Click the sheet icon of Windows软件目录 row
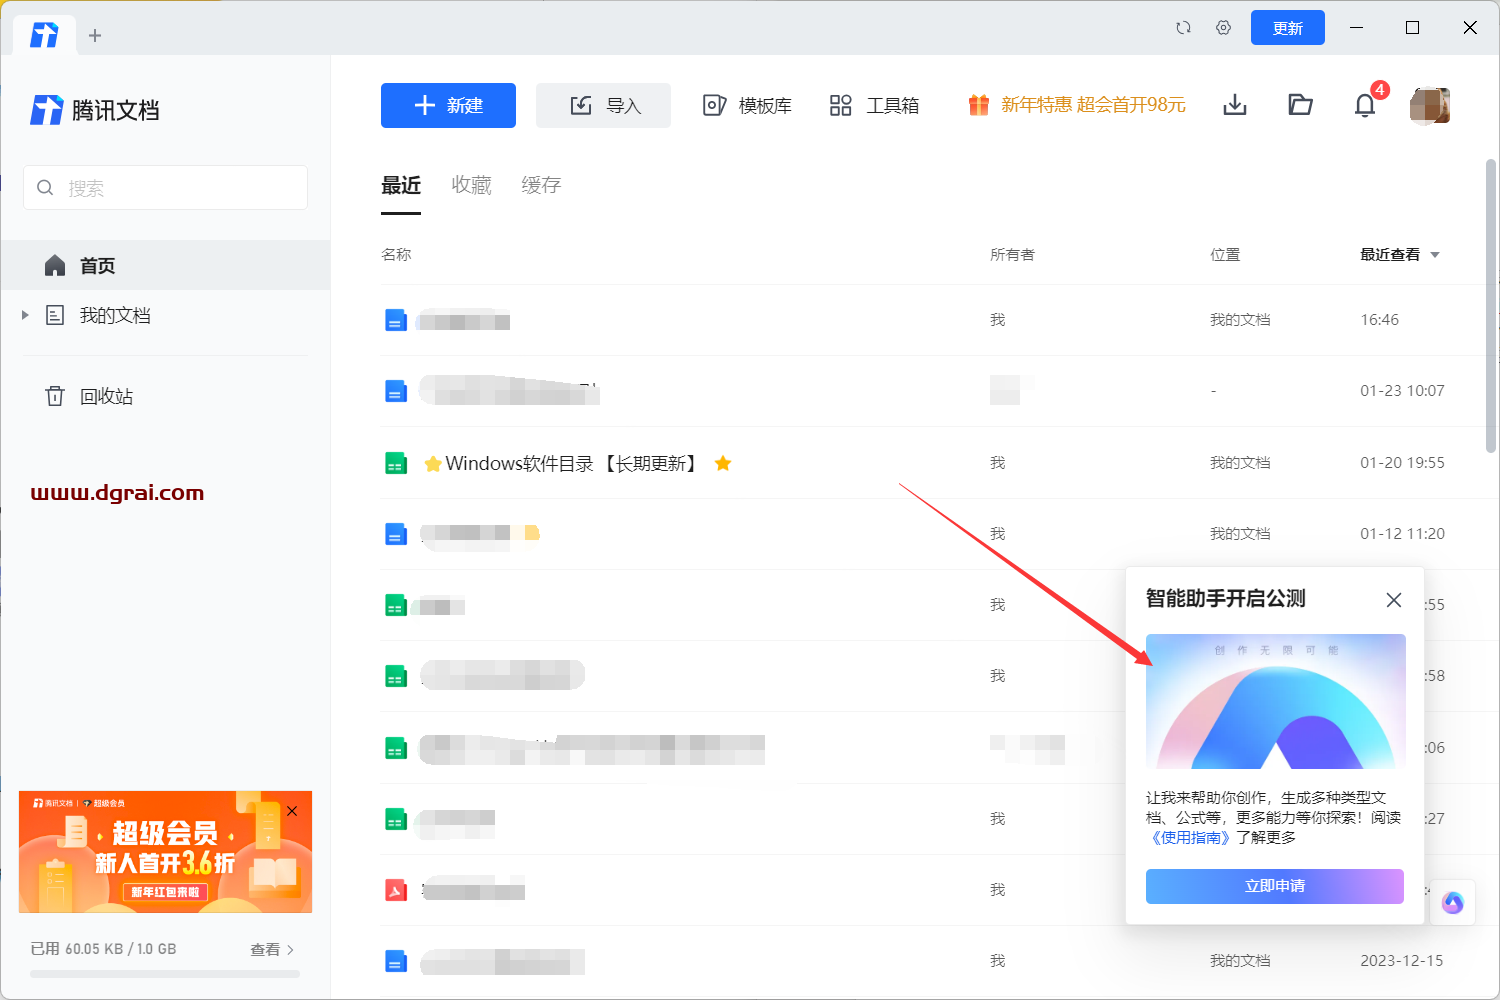Image resolution: width=1500 pixels, height=1000 pixels. [396, 463]
